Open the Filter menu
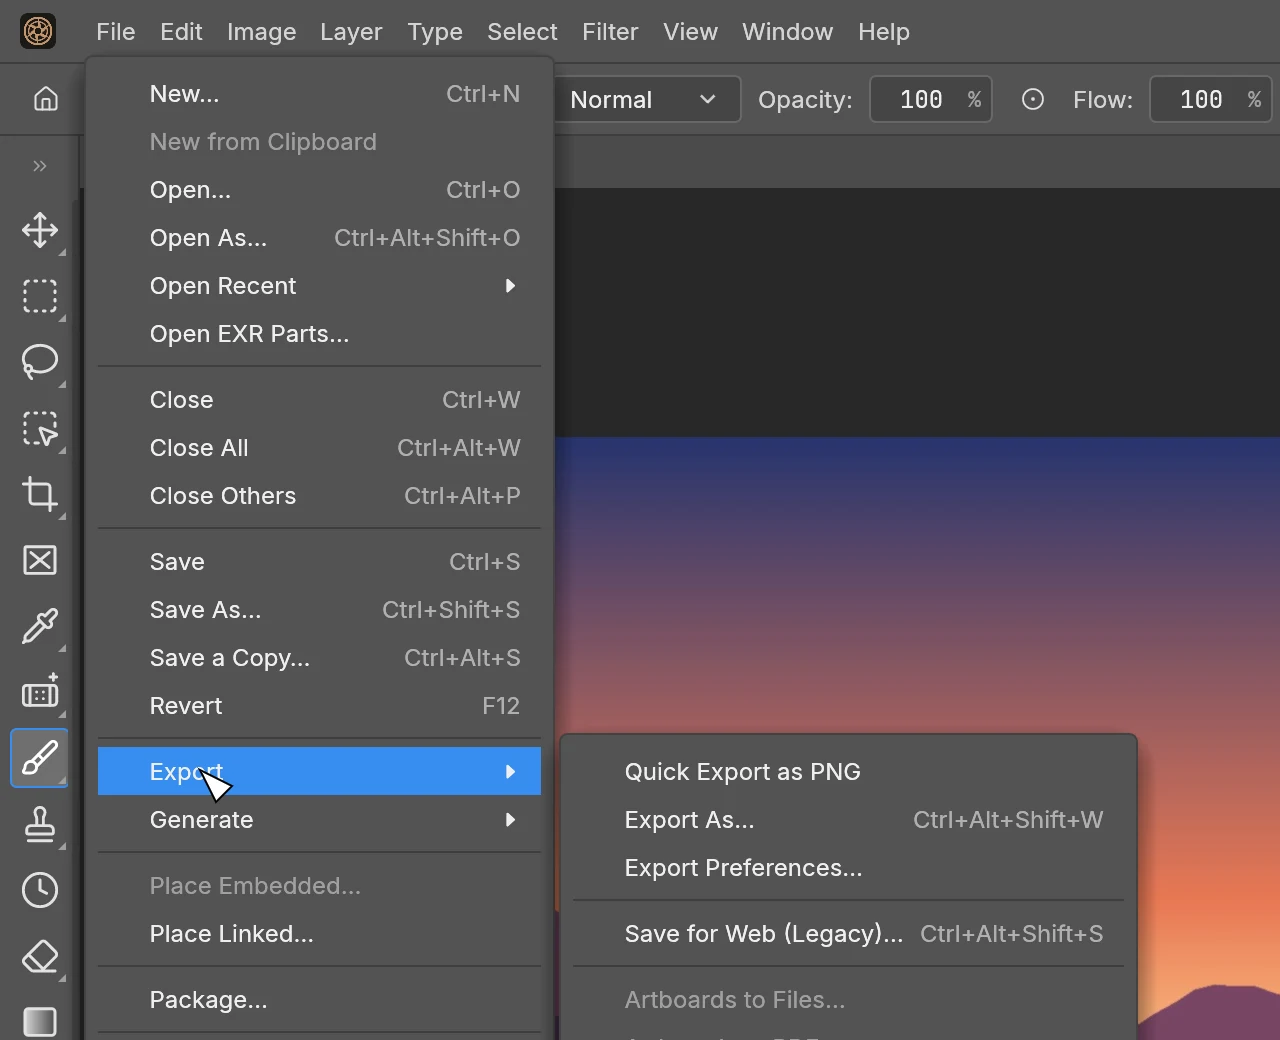1280x1040 pixels. (610, 32)
